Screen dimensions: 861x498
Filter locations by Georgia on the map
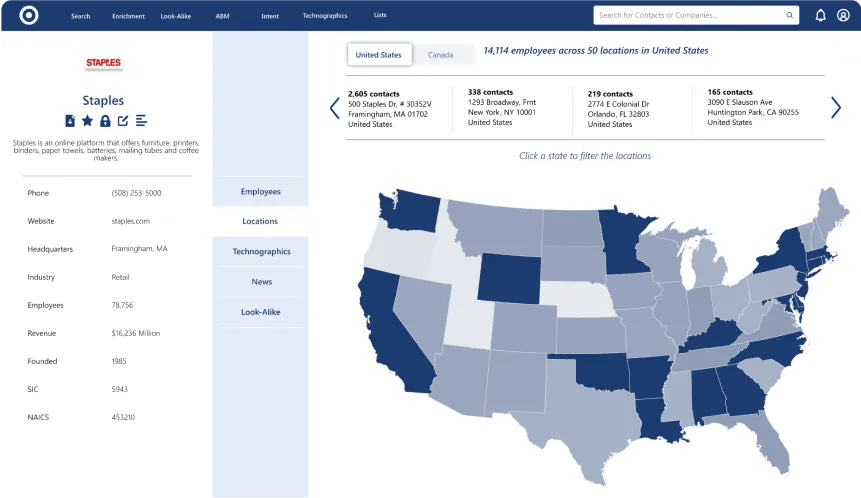point(740,391)
